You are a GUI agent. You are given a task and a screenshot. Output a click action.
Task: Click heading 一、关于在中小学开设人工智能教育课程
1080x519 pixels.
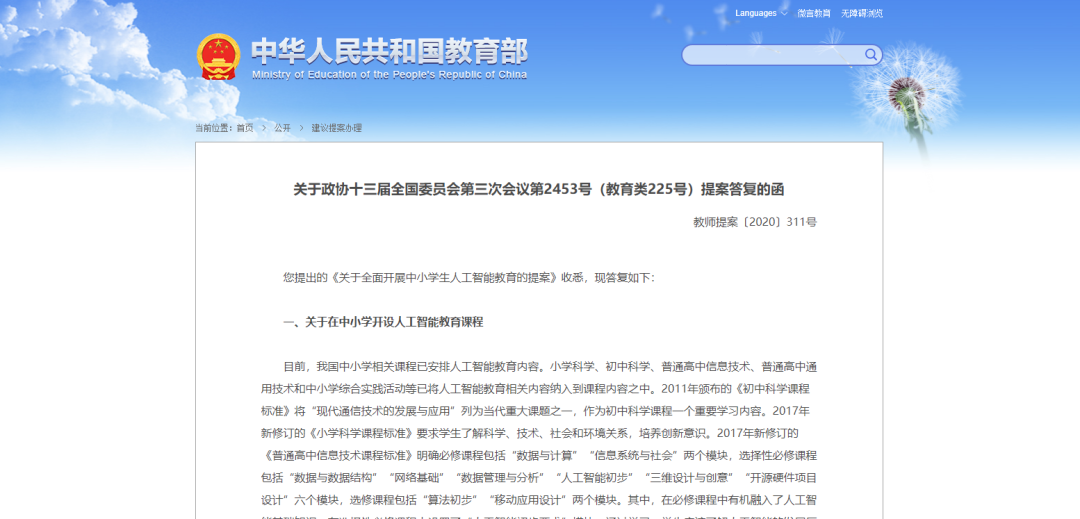[x=383, y=322]
